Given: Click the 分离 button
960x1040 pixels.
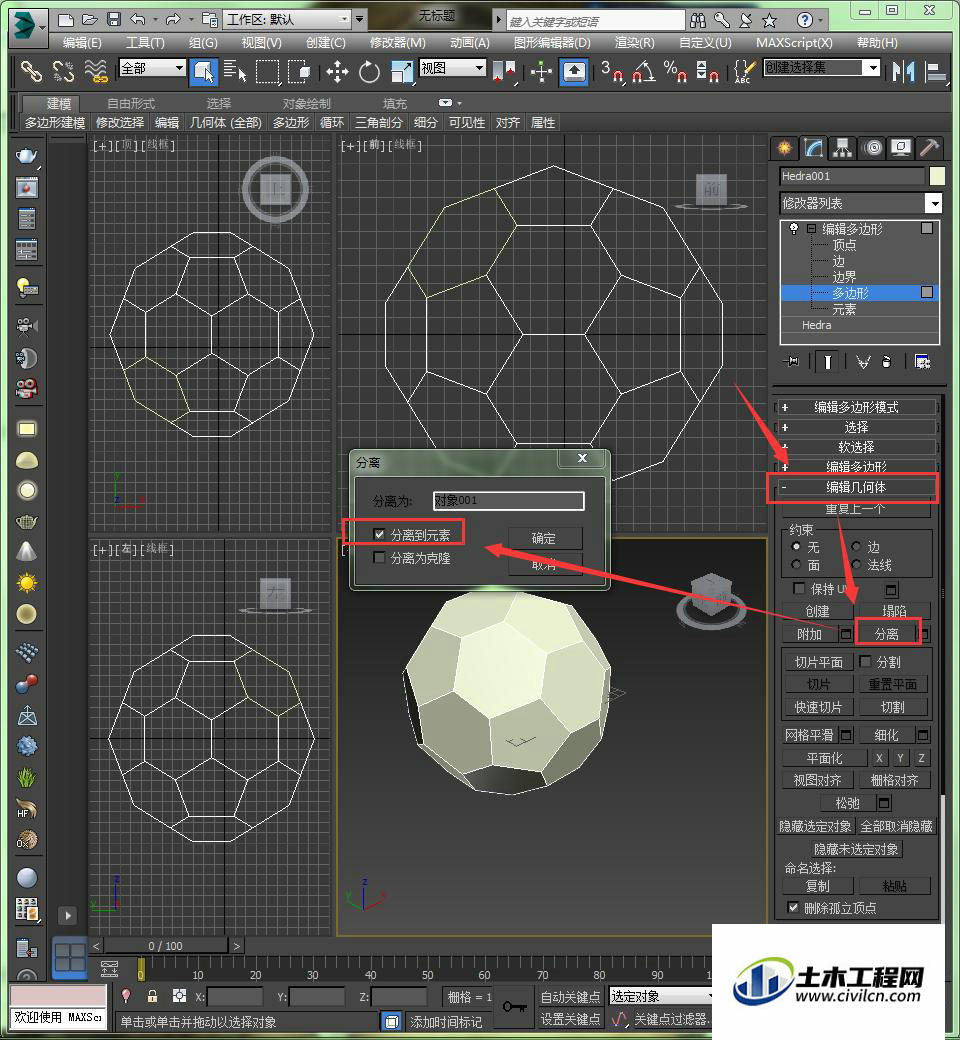Looking at the screenshot, I should [x=887, y=634].
